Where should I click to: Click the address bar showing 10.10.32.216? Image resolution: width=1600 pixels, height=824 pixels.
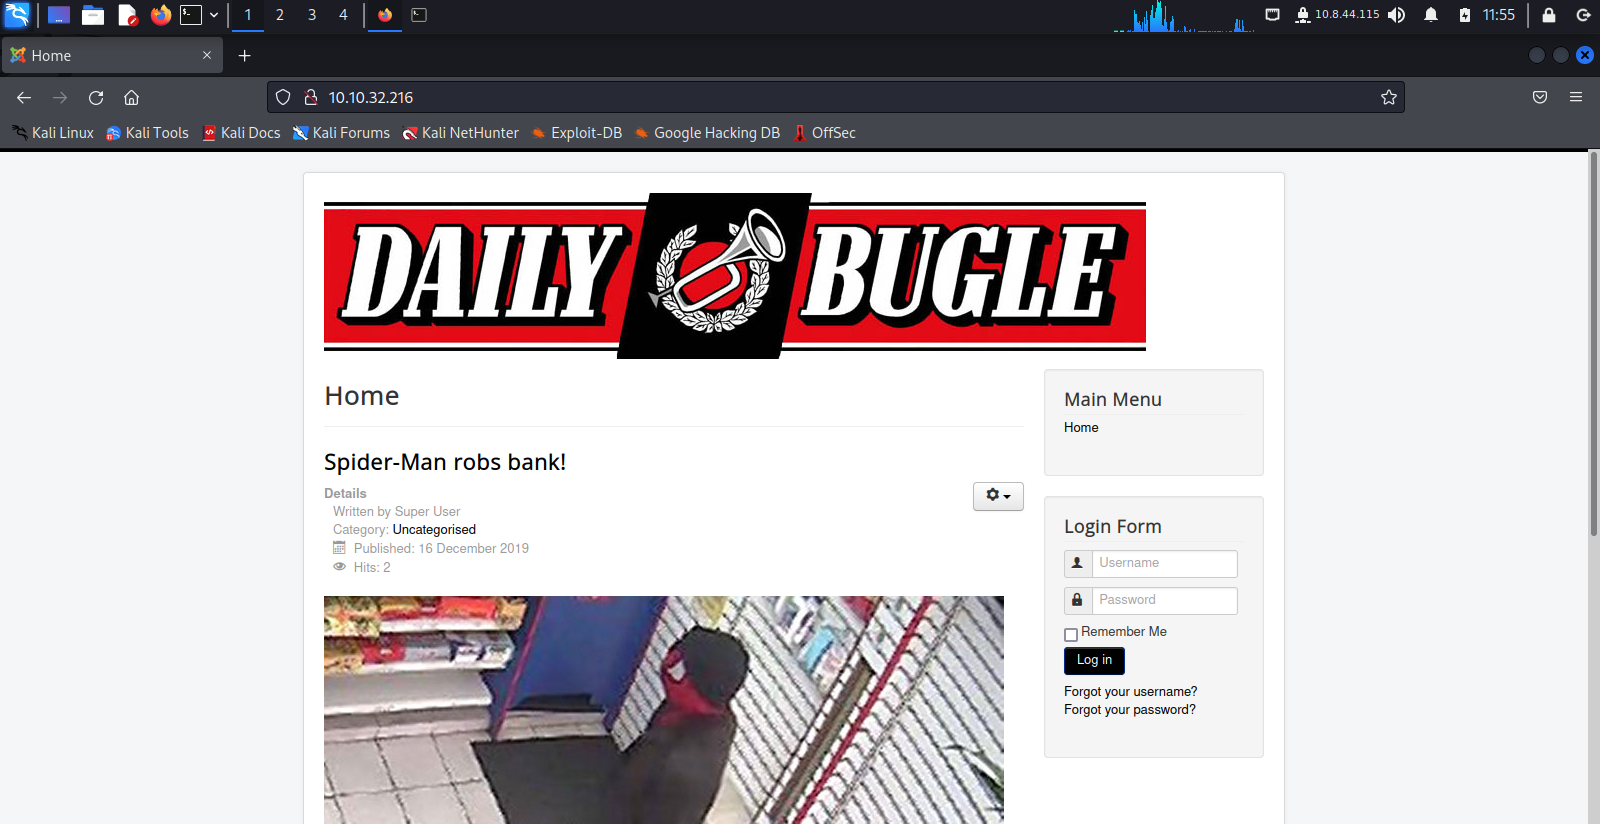(x=836, y=98)
